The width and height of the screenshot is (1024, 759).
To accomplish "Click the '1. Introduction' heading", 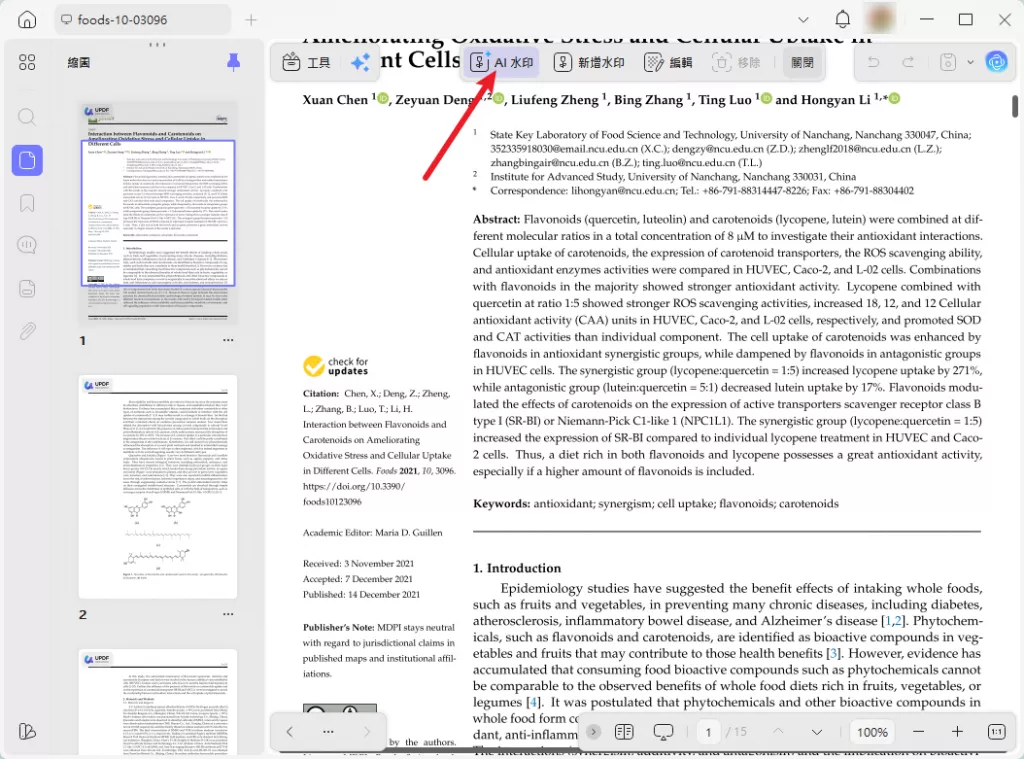I will (x=517, y=568).
